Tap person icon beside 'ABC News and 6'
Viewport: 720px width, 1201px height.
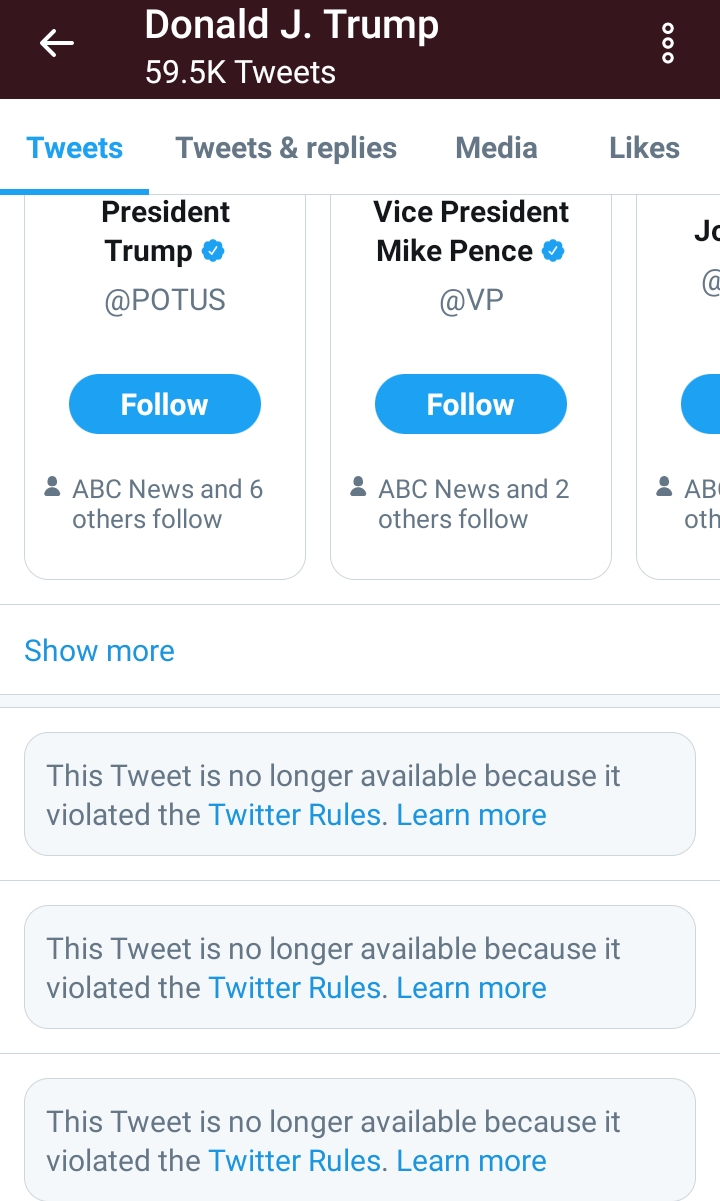pyautogui.click(x=52, y=488)
